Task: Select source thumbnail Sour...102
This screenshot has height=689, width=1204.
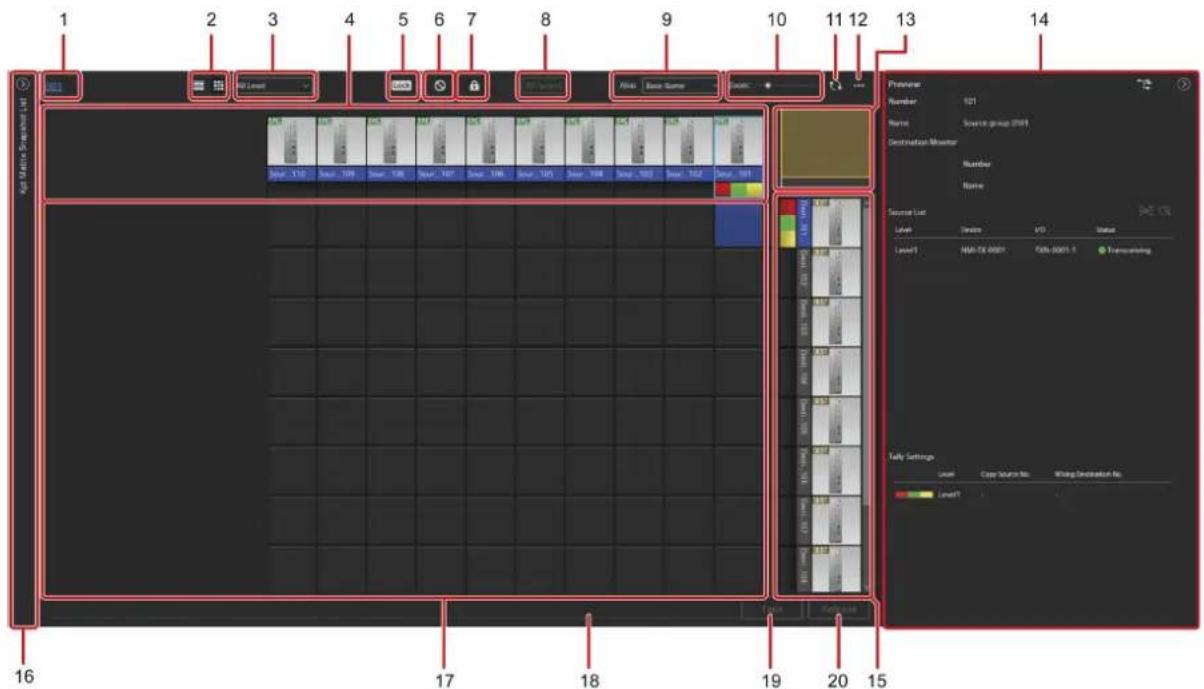Action: click(x=688, y=148)
